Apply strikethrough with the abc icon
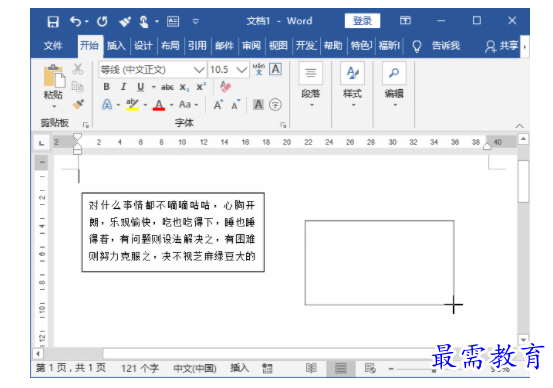Viewport: 553px width, 388px height. click(x=167, y=87)
